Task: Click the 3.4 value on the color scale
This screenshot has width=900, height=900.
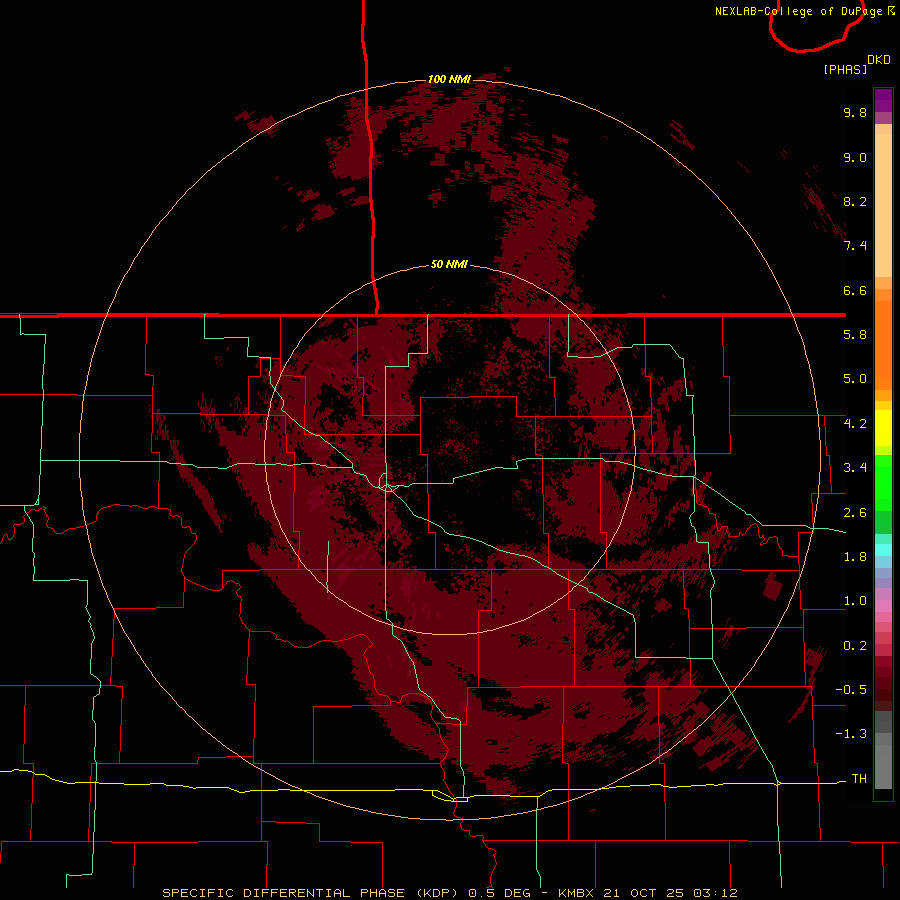Action: [855, 468]
